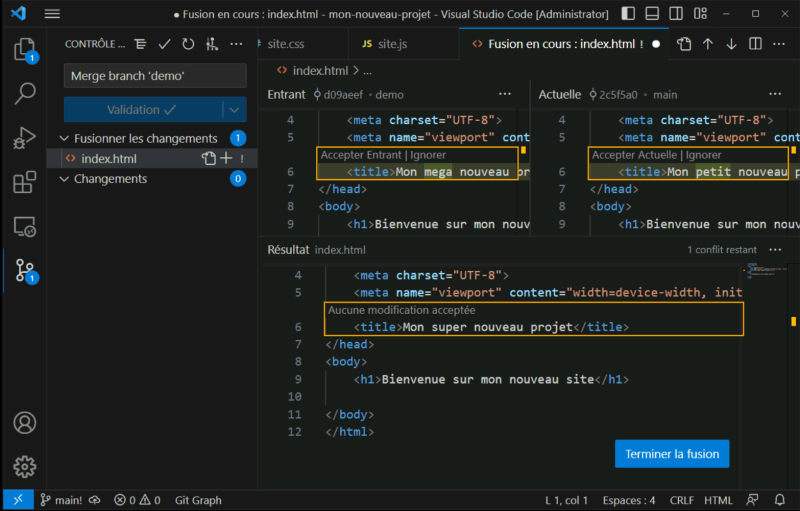Split the editor to the right
The image size is (800, 511).
pyautogui.click(x=756, y=44)
